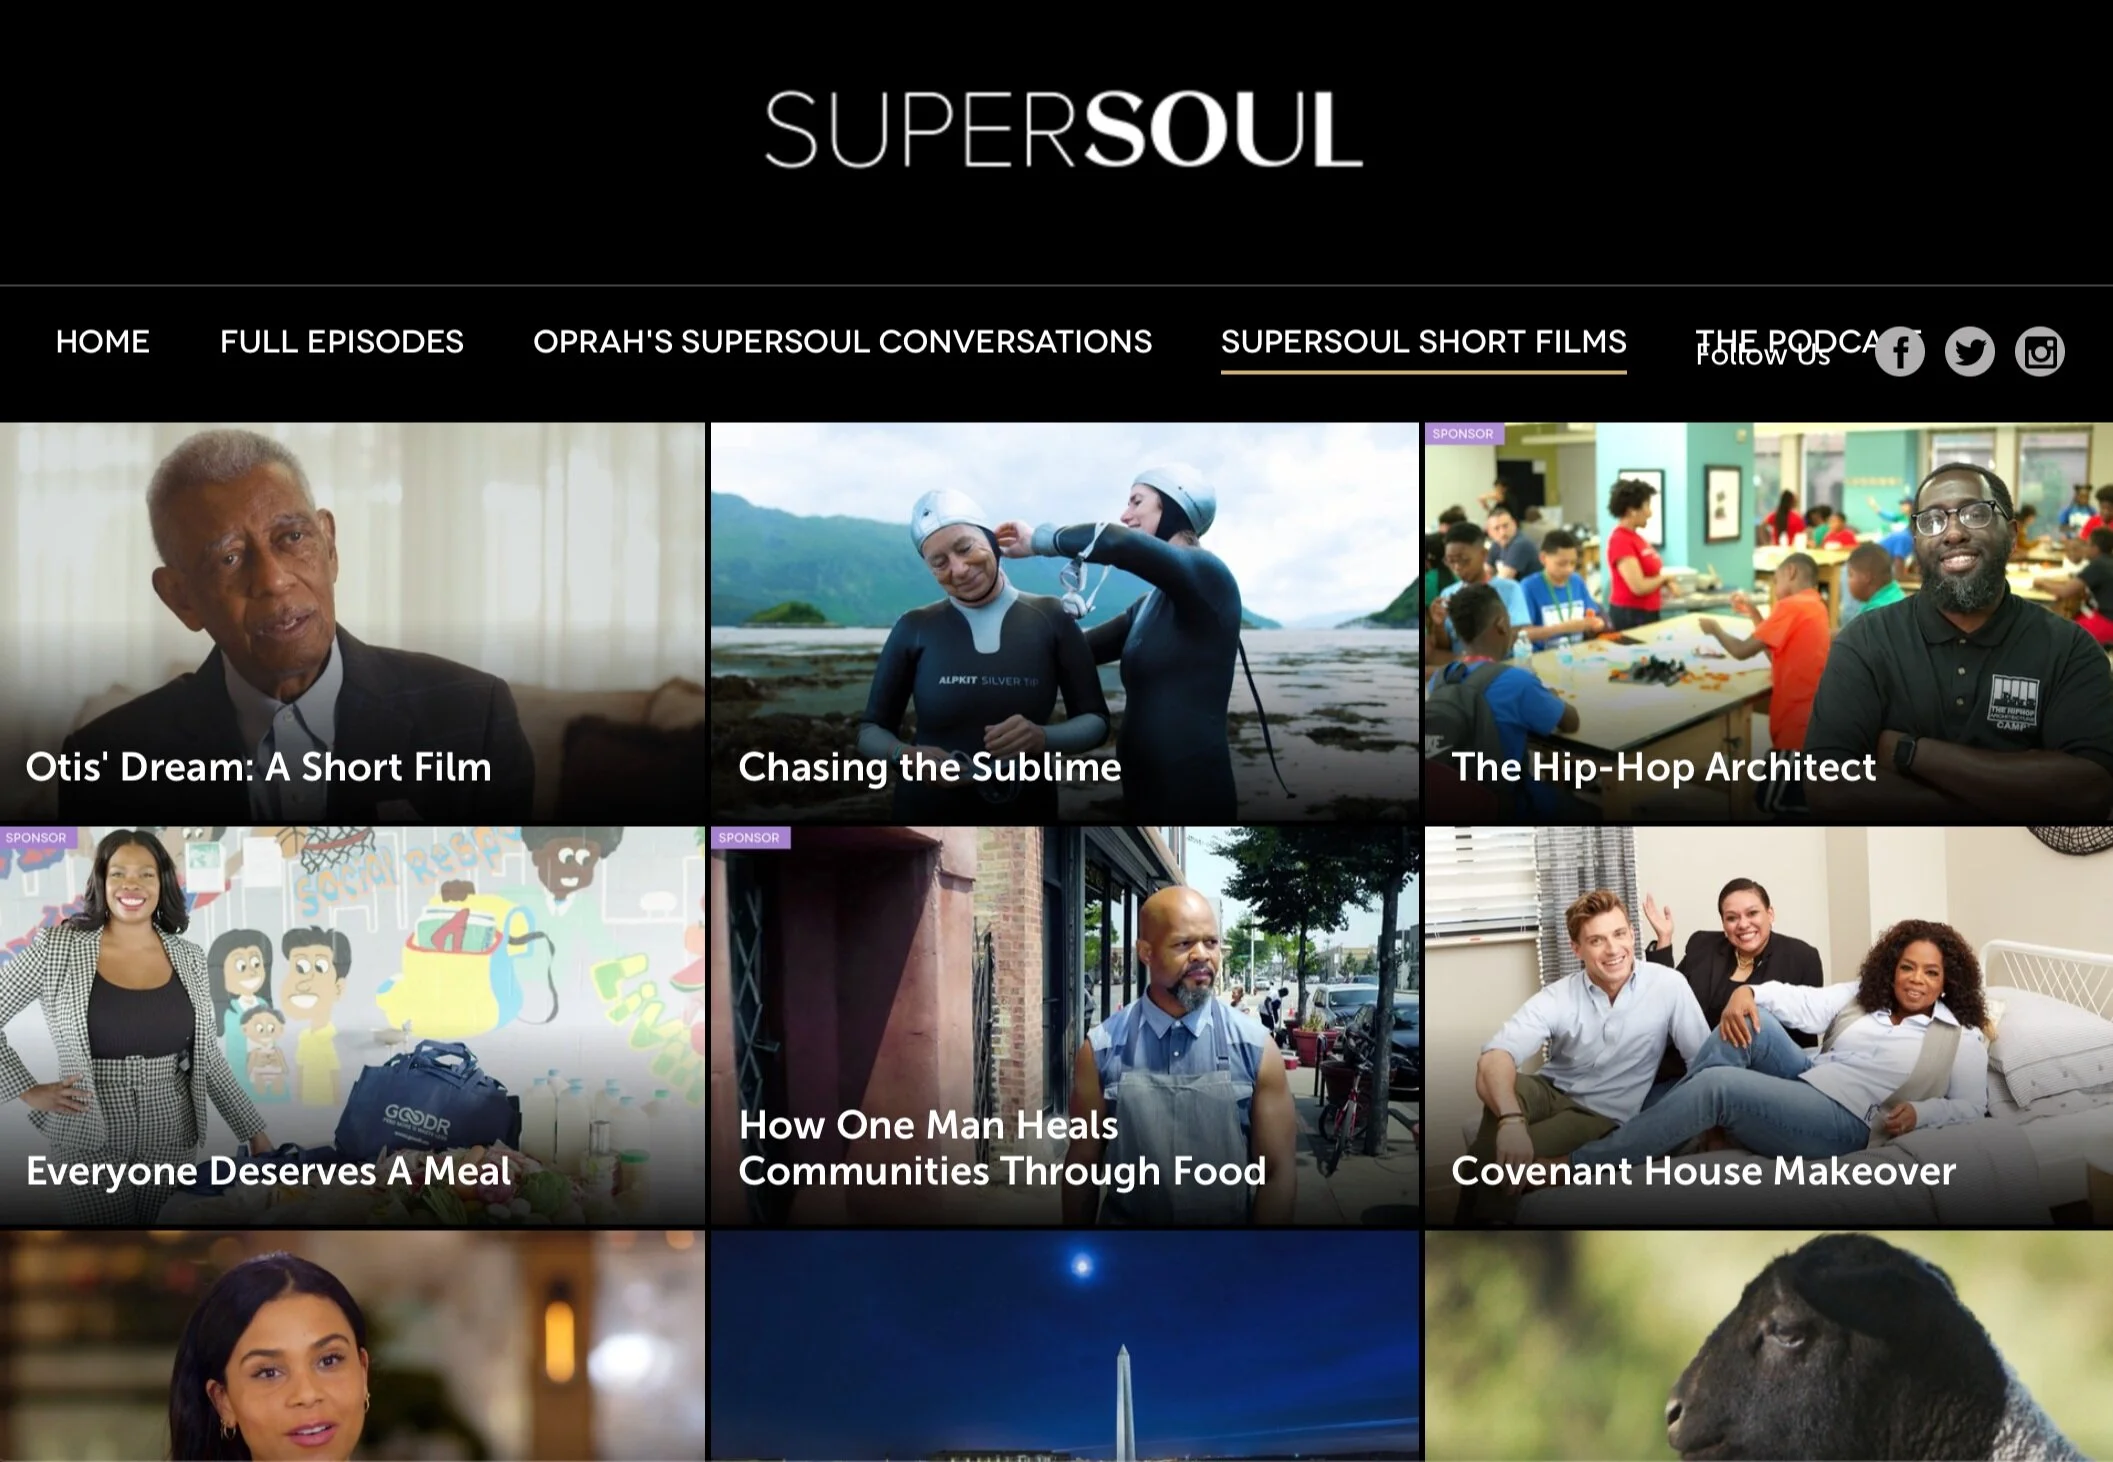The image size is (2113, 1462).
Task: Play The Hip-Hop Architect video thumbnail
Action: pyautogui.click(x=1769, y=620)
